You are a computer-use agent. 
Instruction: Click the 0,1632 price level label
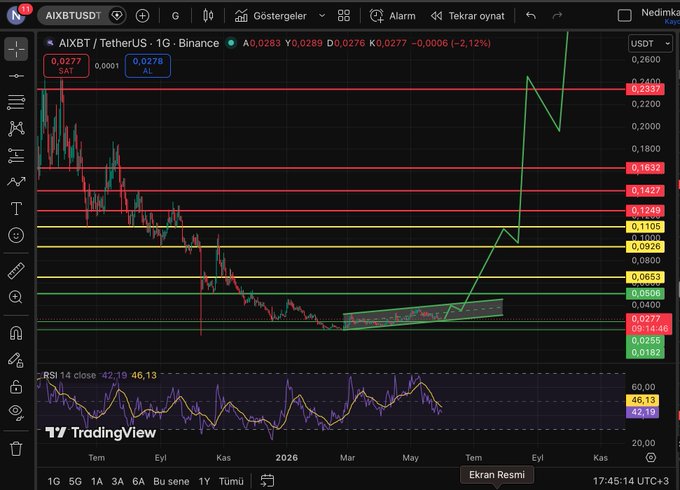[x=645, y=168]
